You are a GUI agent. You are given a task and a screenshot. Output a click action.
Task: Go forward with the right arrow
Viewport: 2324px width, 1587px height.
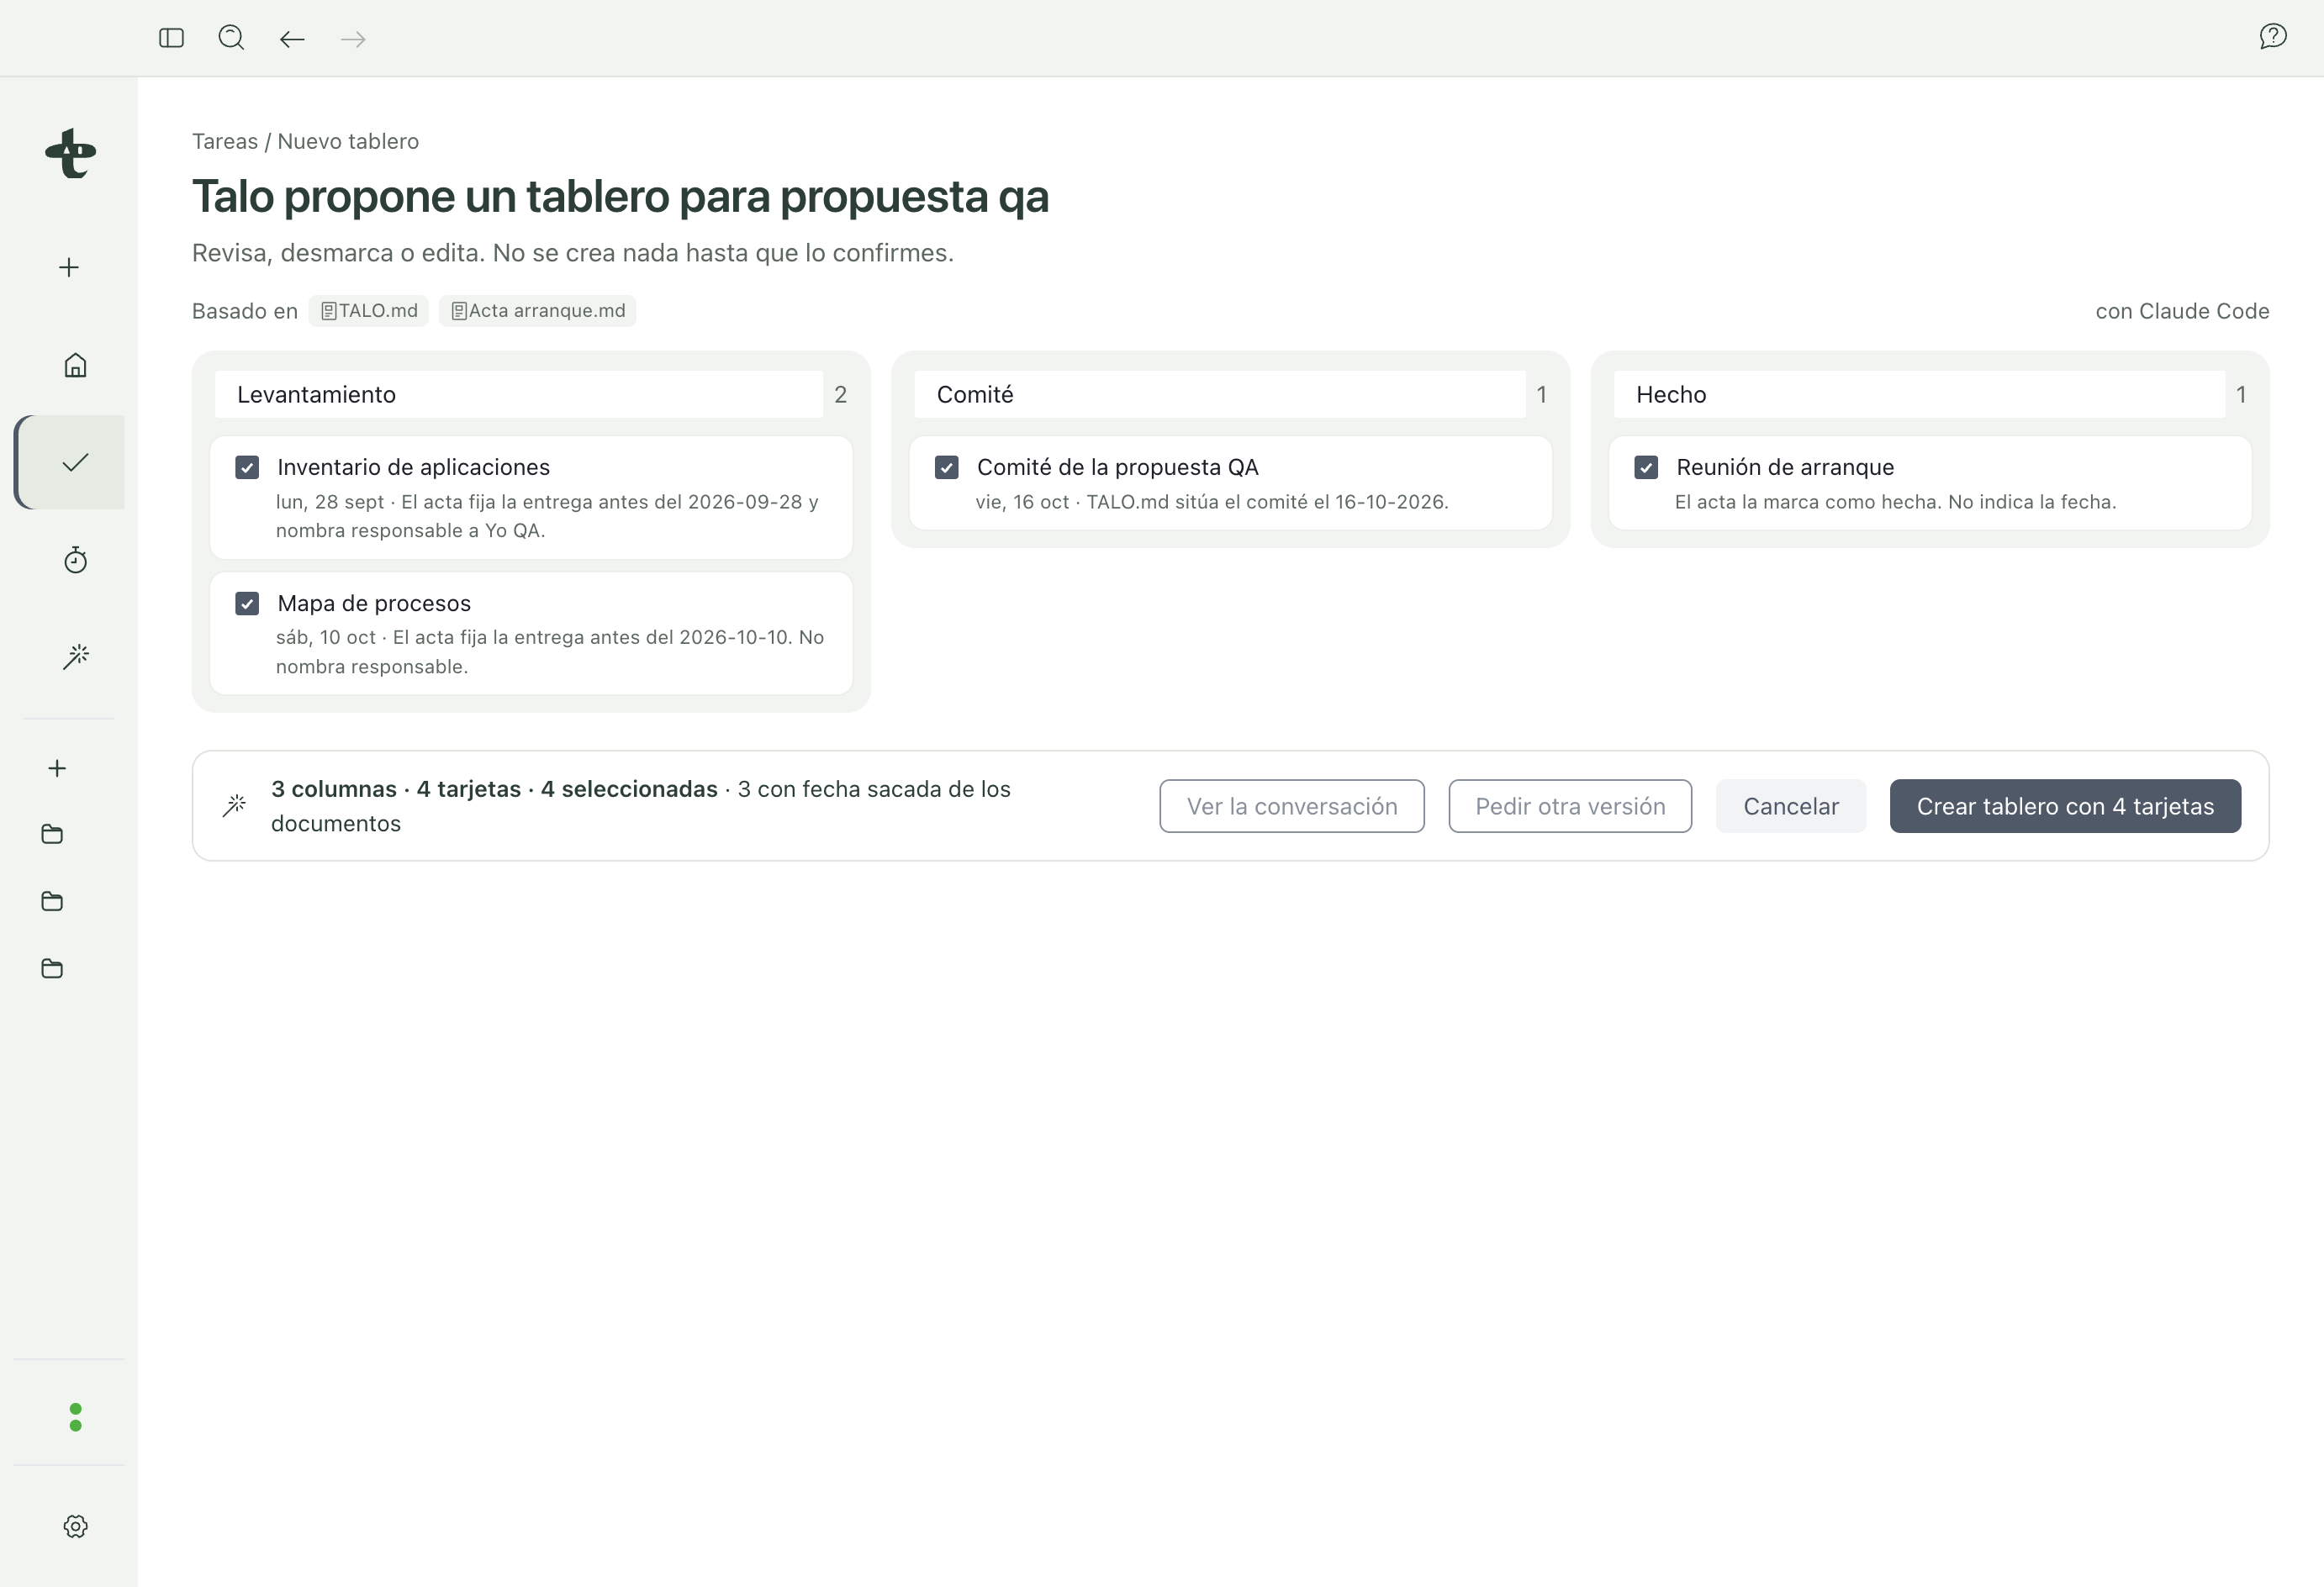(353, 39)
